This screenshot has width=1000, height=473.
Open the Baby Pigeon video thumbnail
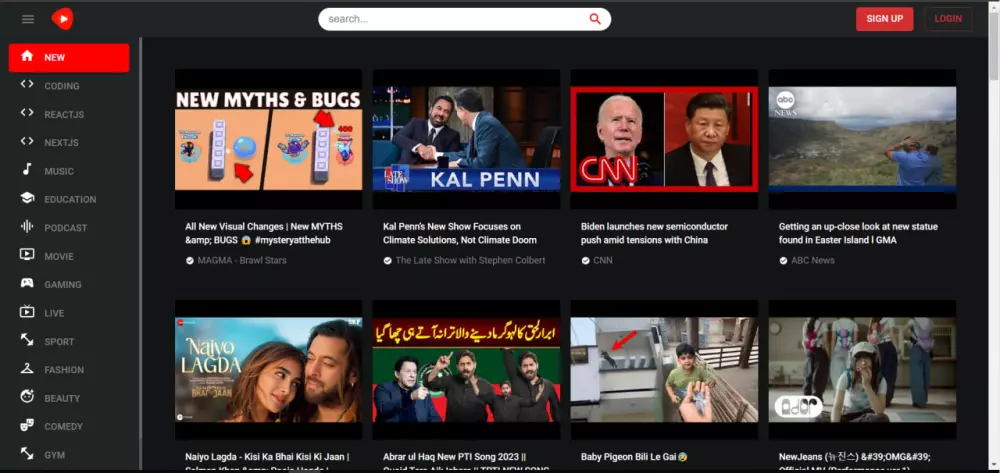(x=664, y=370)
